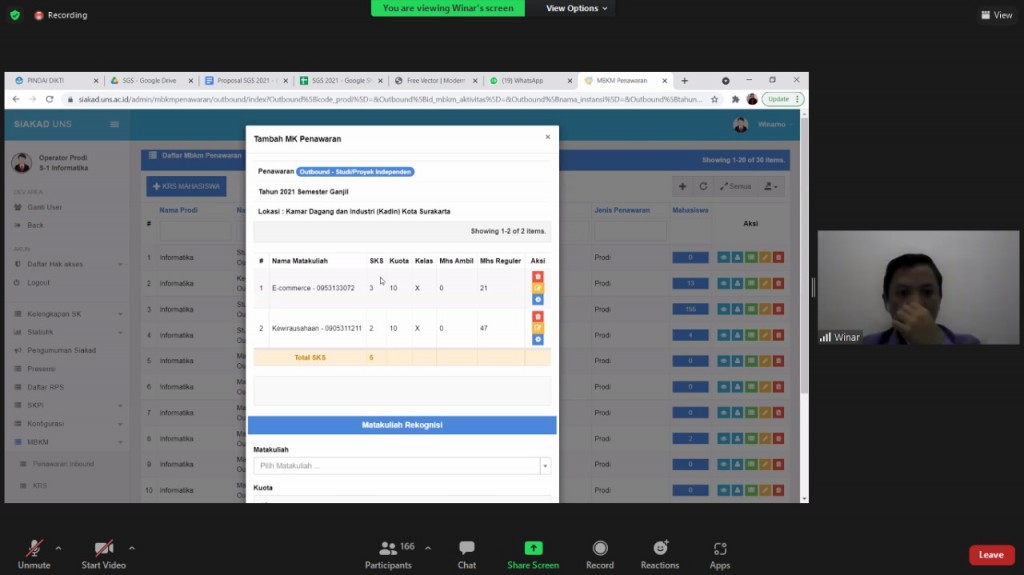Start video in Zoom toolbar
Screen dimensions: 1024x575
(103, 554)
